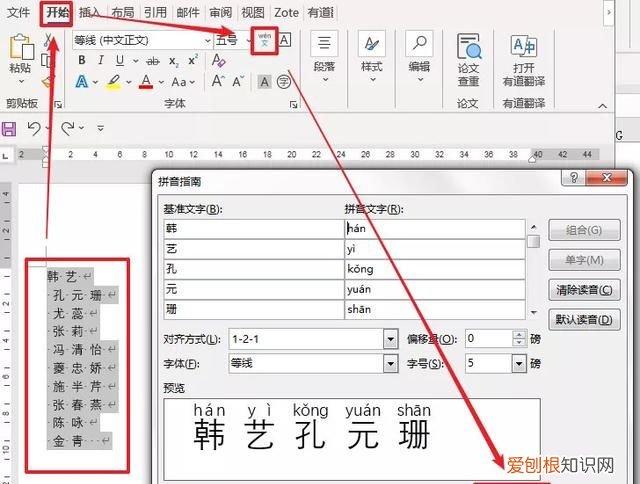Switch to the View (视图) tab

pyautogui.click(x=253, y=12)
